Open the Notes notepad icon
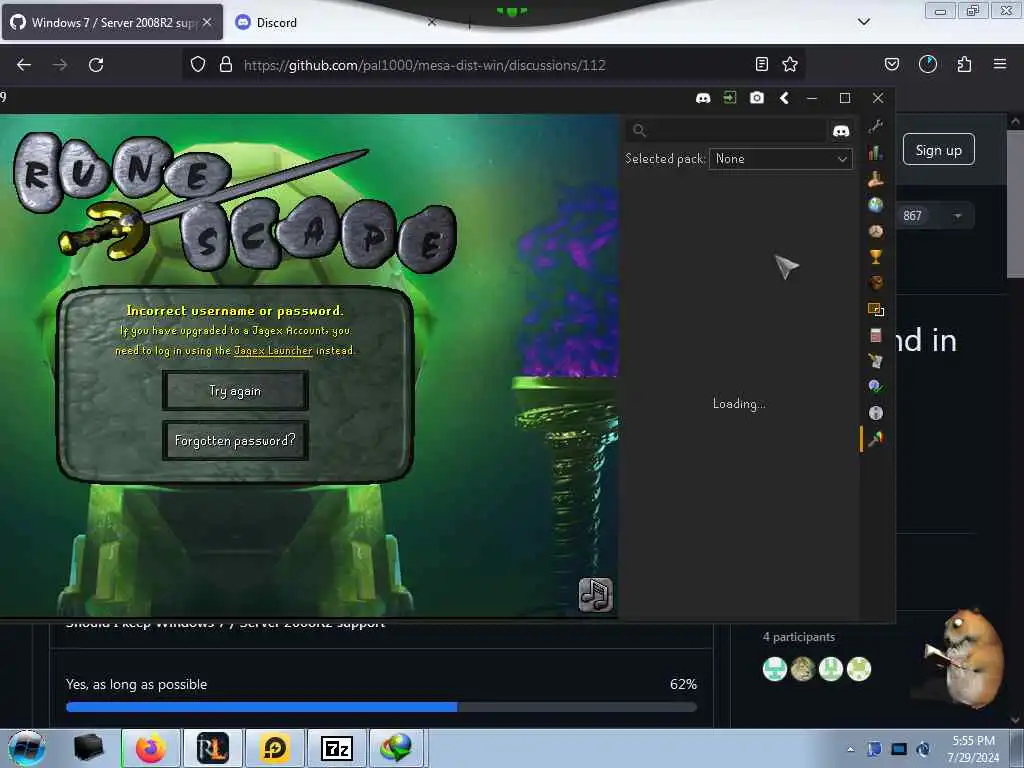Viewport: 1024px width, 768px height. point(876,335)
